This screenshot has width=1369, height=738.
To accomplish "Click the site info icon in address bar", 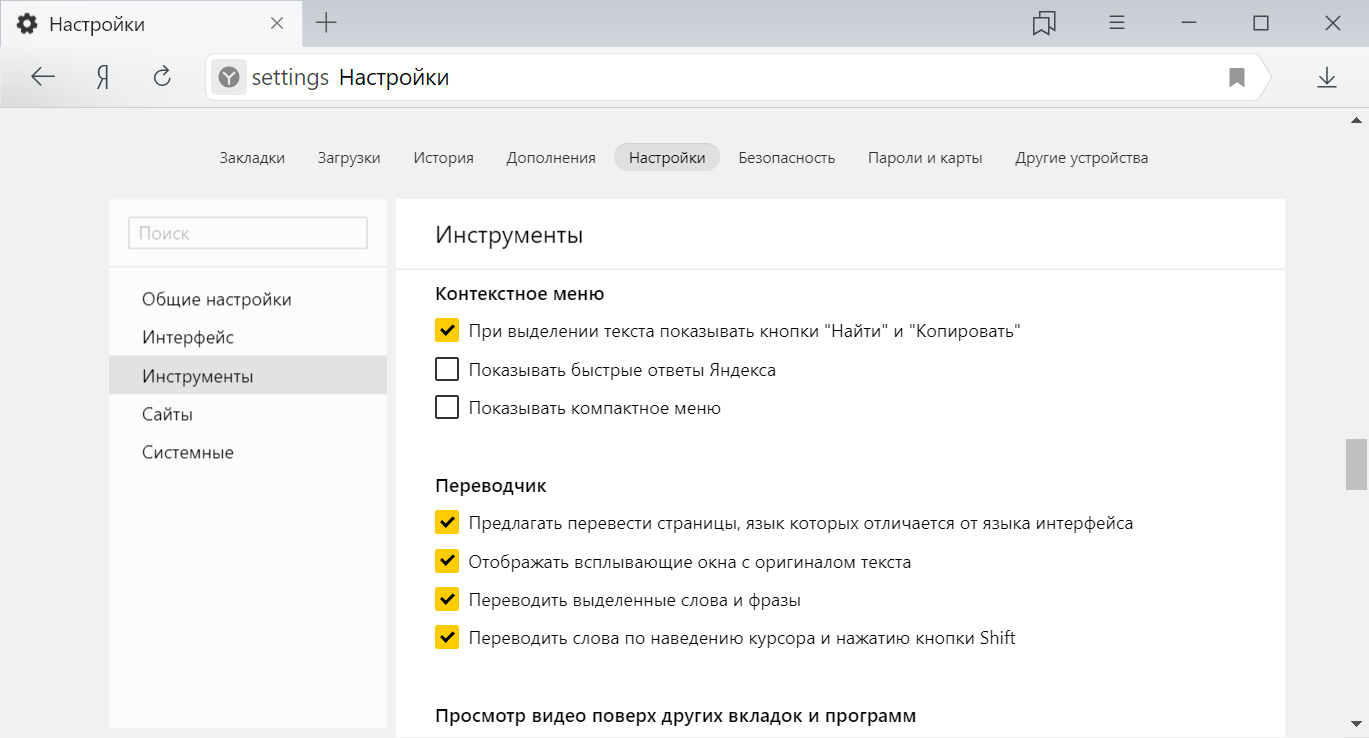I will [229, 77].
